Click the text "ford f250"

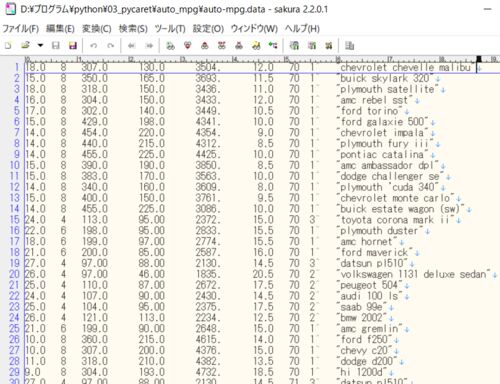tap(364, 339)
